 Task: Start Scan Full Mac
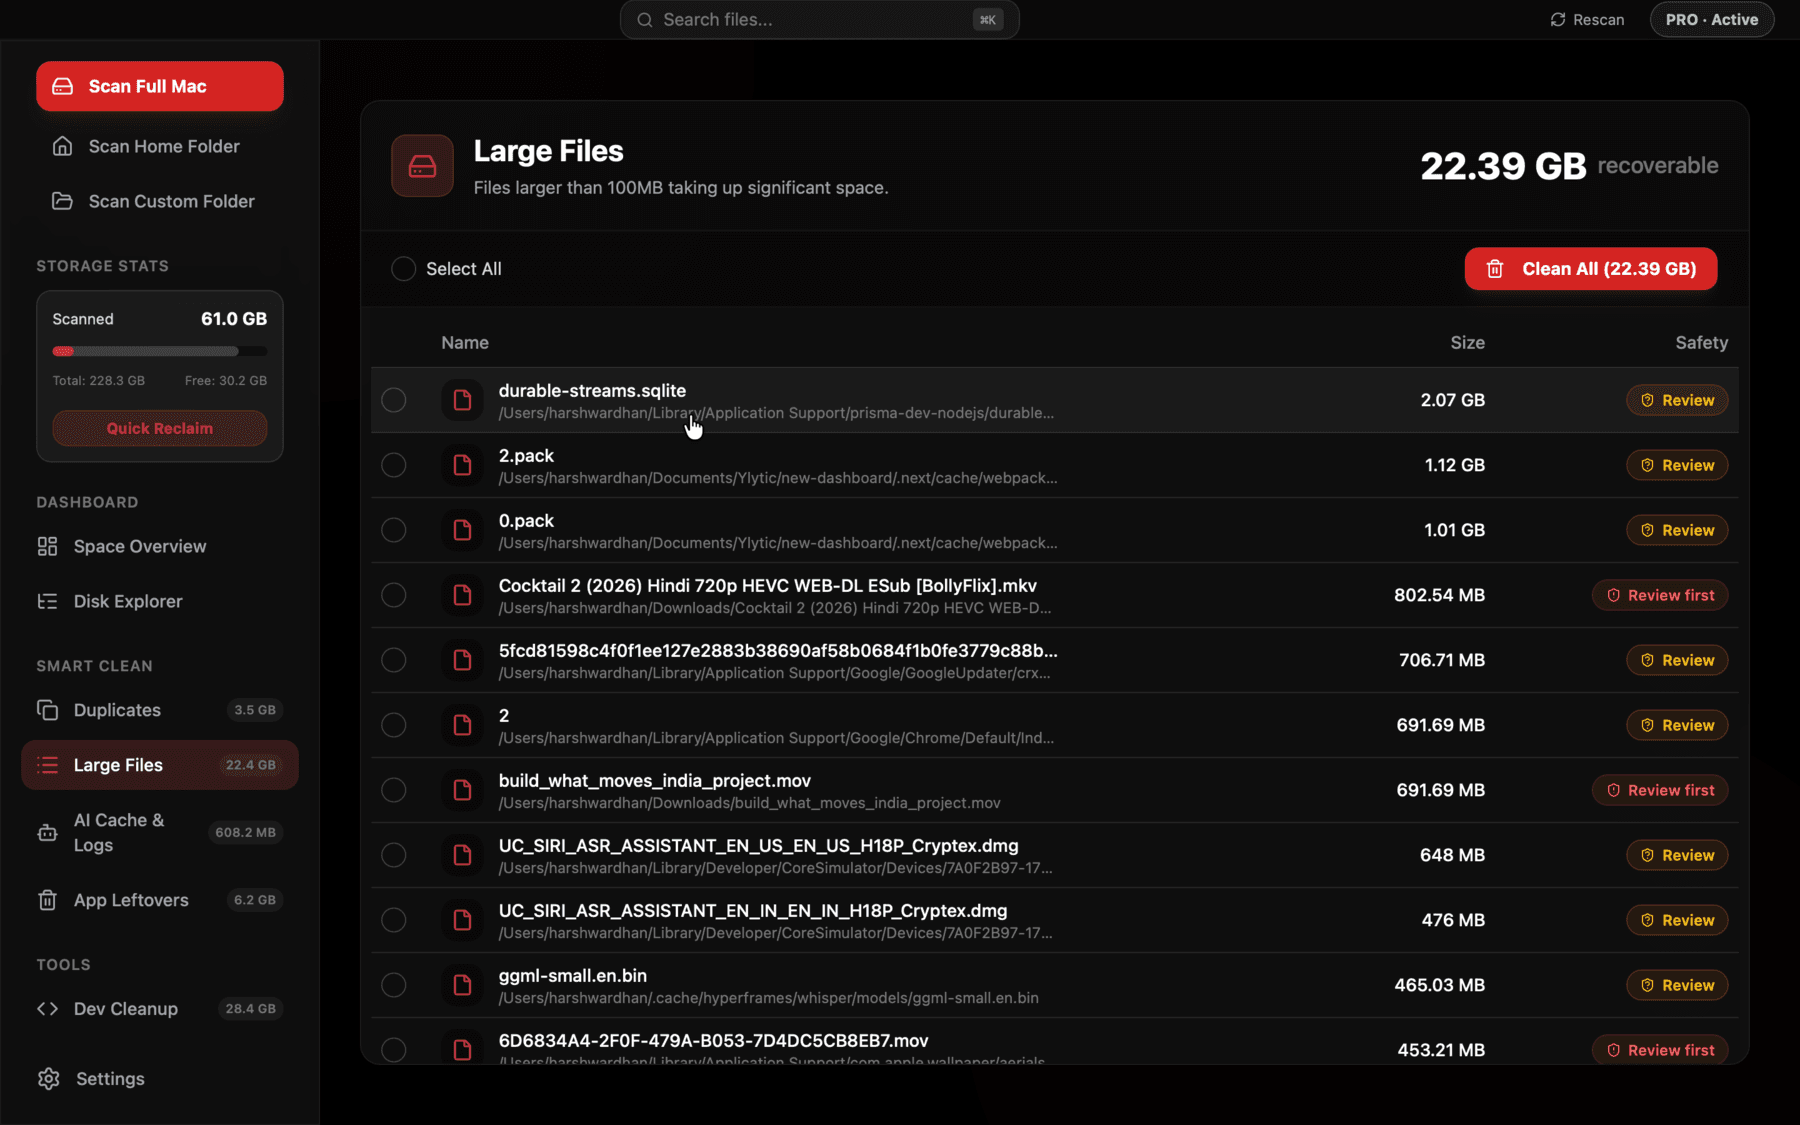pos(160,86)
